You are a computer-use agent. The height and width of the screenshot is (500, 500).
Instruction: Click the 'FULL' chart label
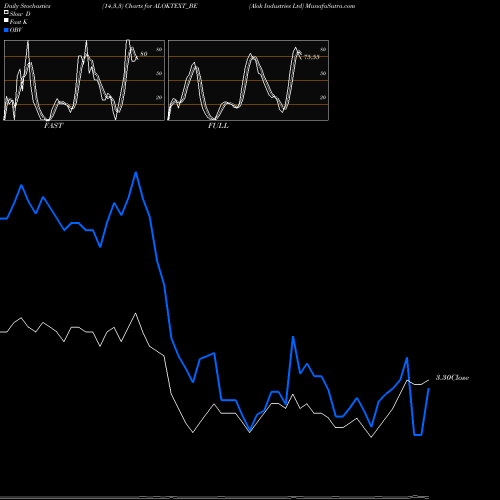pyautogui.click(x=218, y=126)
